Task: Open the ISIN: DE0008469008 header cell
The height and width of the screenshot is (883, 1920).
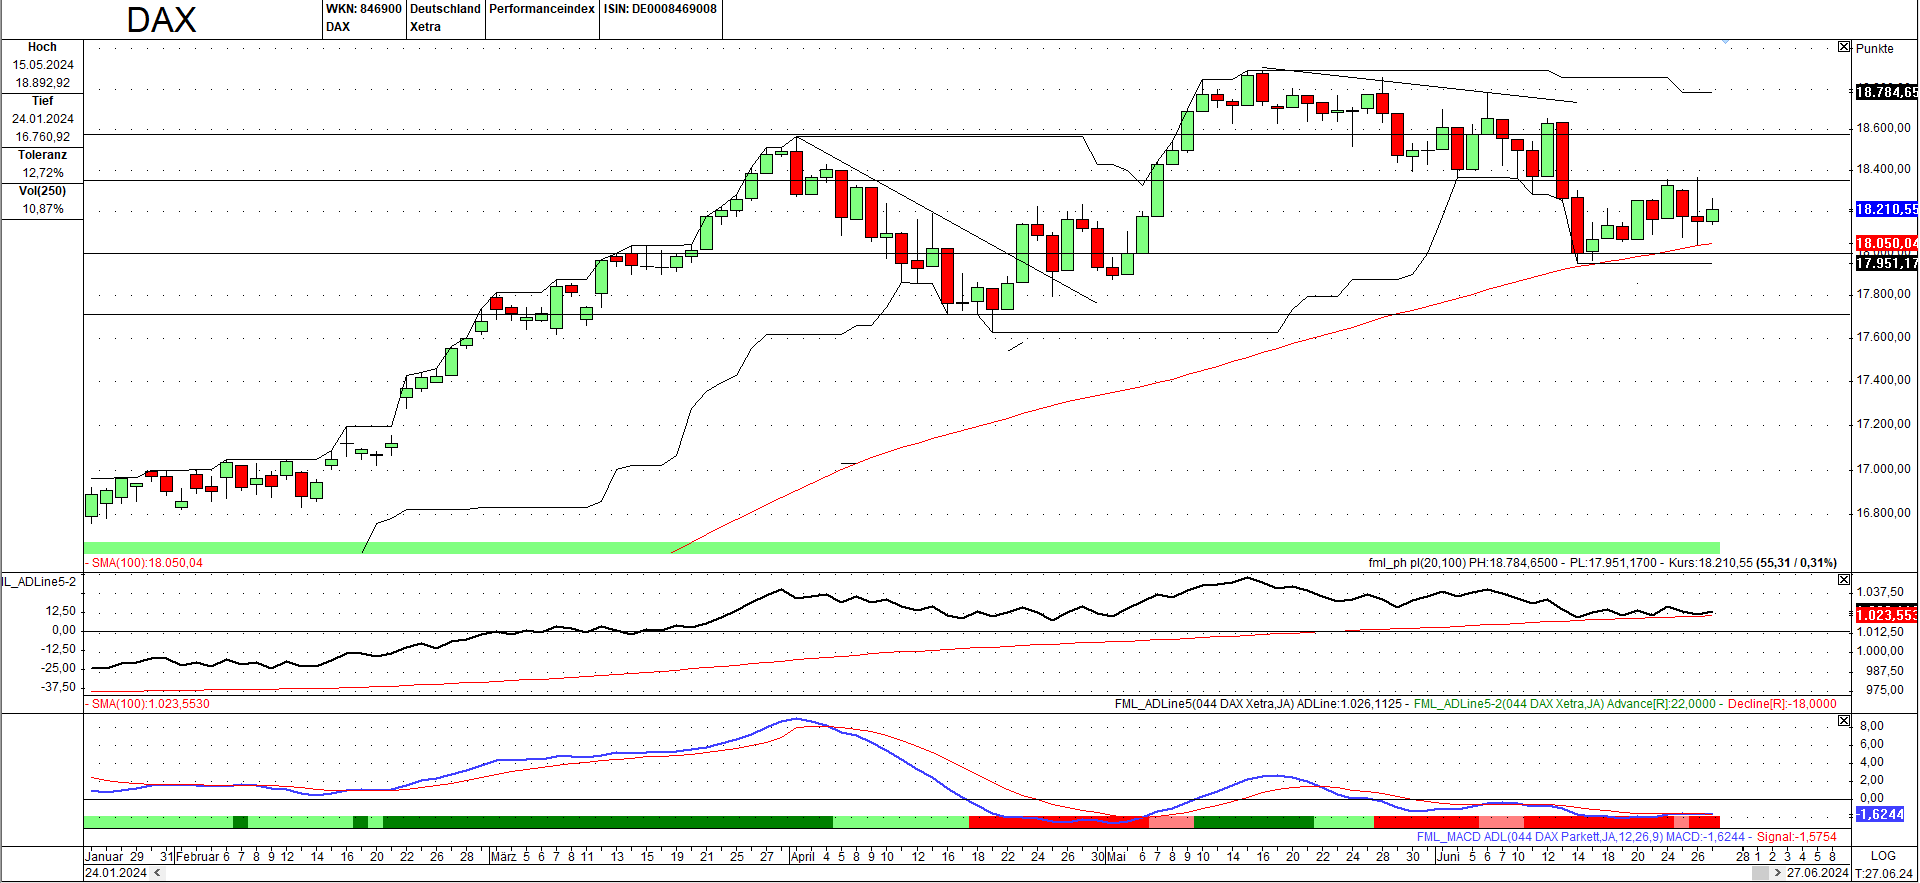Action: pyautogui.click(x=660, y=9)
